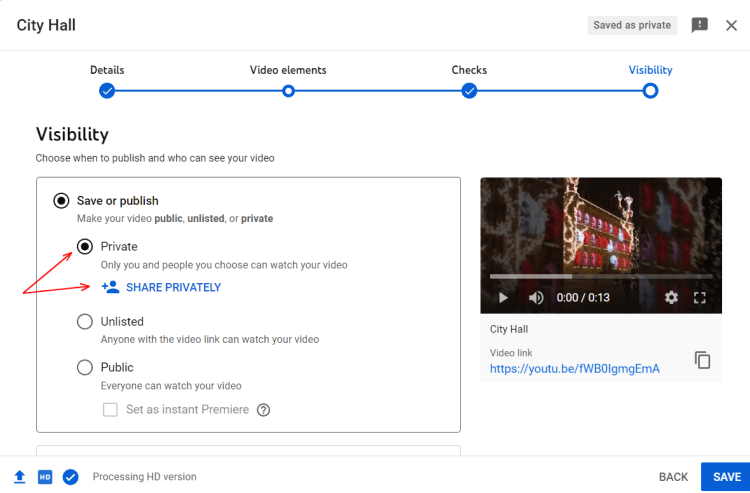Image resolution: width=750 pixels, height=493 pixels.
Task: Click the blue SAVE button
Action: point(727,477)
